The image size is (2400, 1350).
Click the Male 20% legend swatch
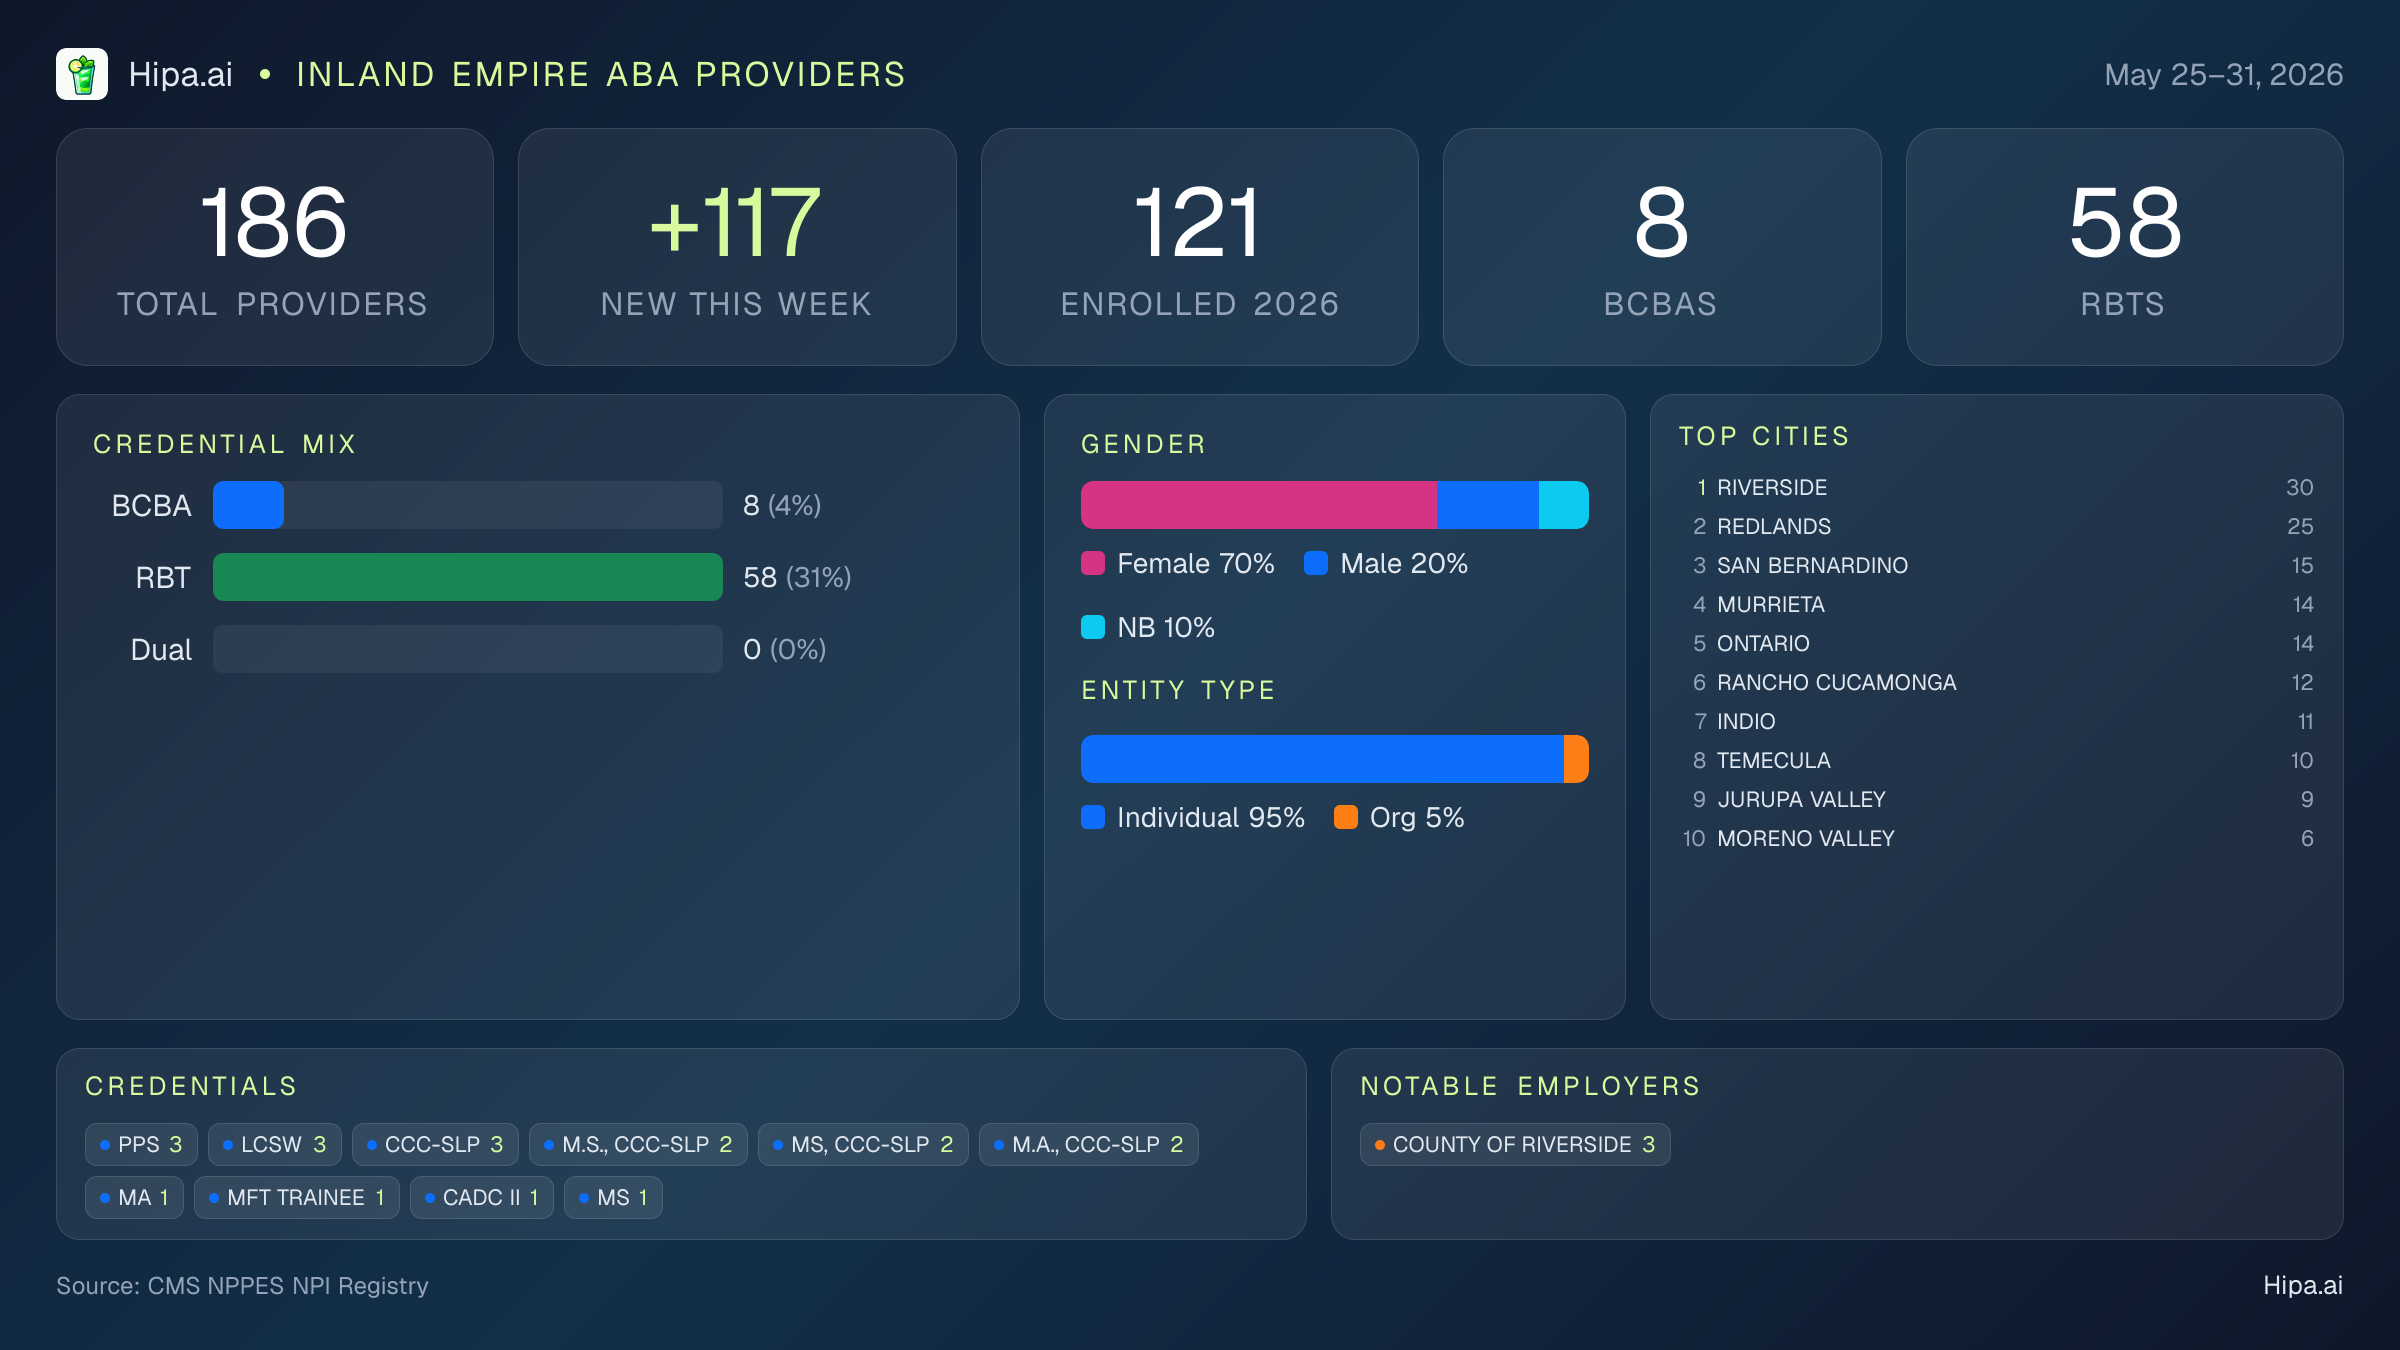tap(1316, 563)
